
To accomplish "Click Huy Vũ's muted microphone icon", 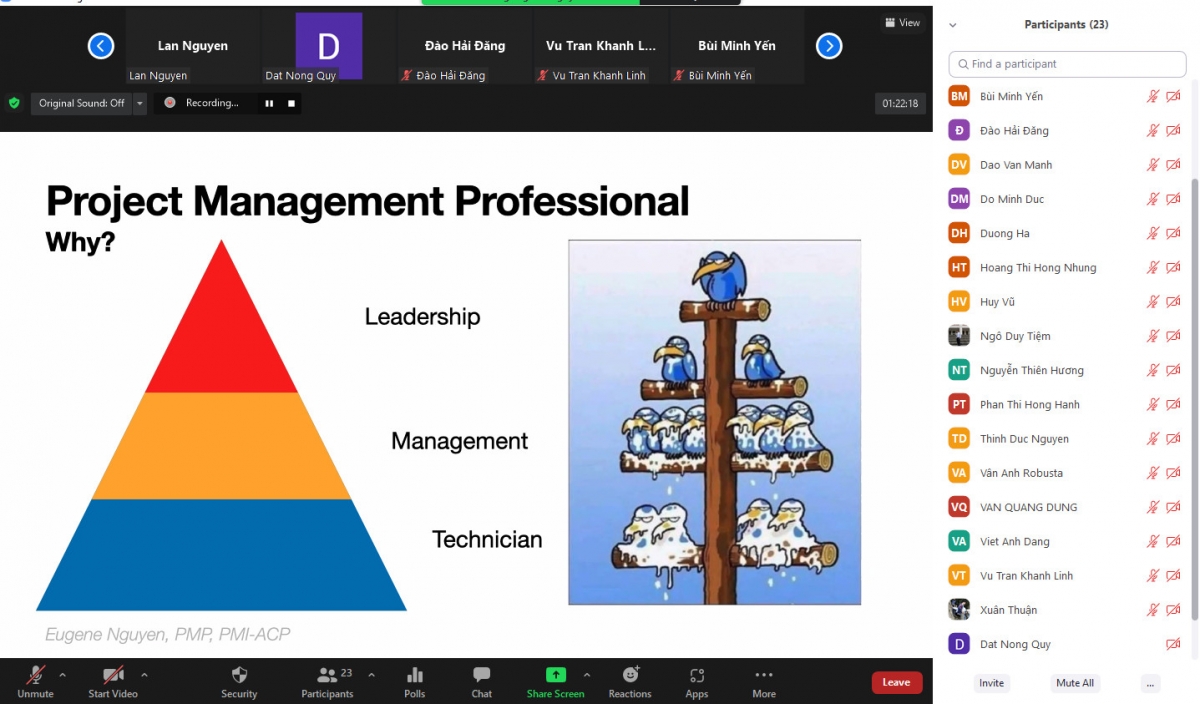I will tap(1153, 302).
